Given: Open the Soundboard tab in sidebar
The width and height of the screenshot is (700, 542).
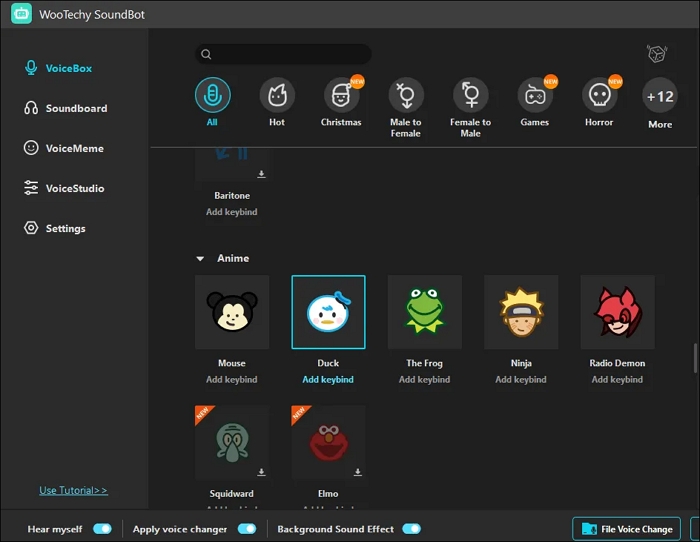Looking at the screenshot, I should tap(76, 108).
